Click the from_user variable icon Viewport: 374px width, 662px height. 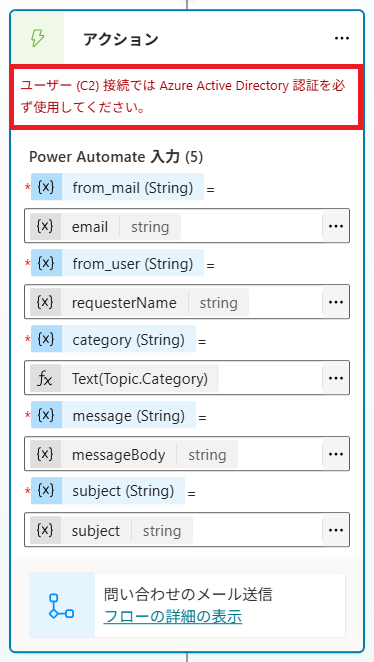[x=46, y=263]
